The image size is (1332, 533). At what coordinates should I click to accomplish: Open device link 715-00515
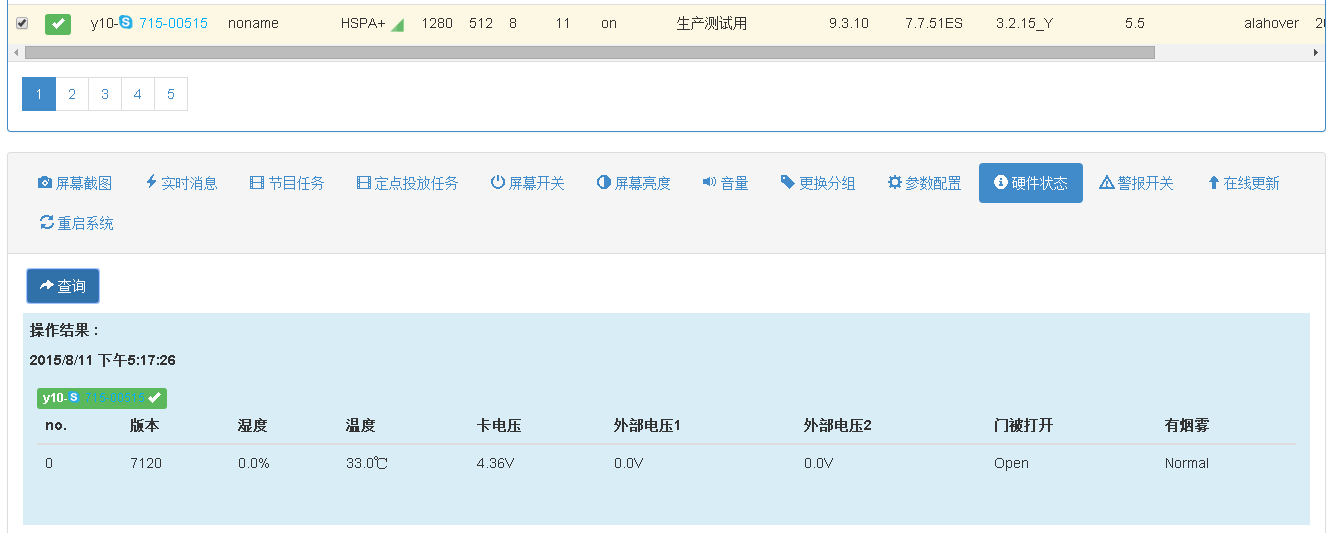pos(173,23)
